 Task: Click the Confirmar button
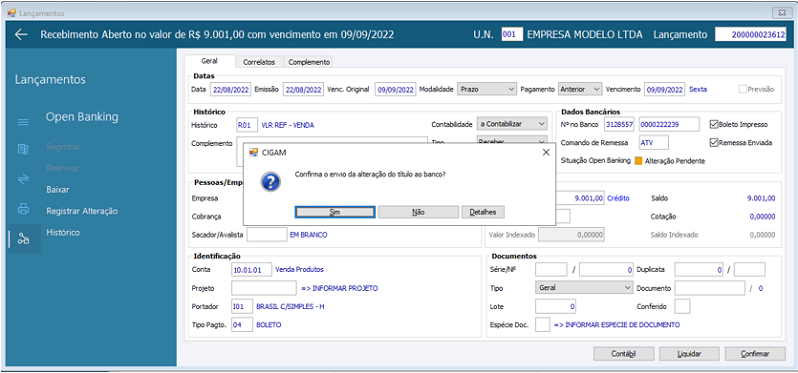pyautogui.click(x=755, y=354)
